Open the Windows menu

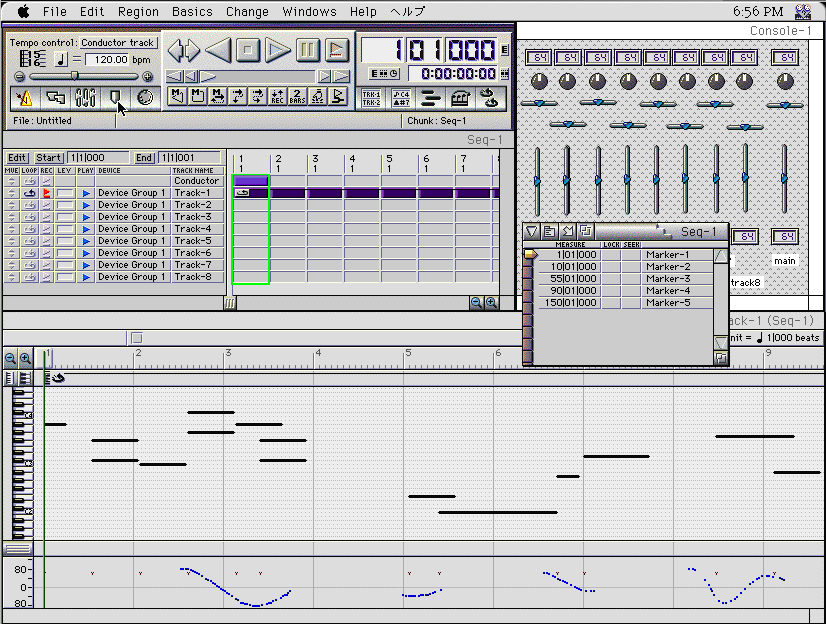point(309,11)
